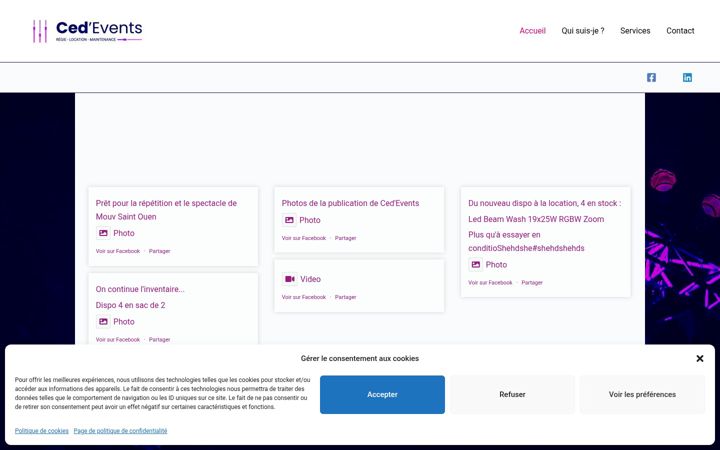
Task: Open the Ced'Events logo homepage link
Action: point(87,31)
